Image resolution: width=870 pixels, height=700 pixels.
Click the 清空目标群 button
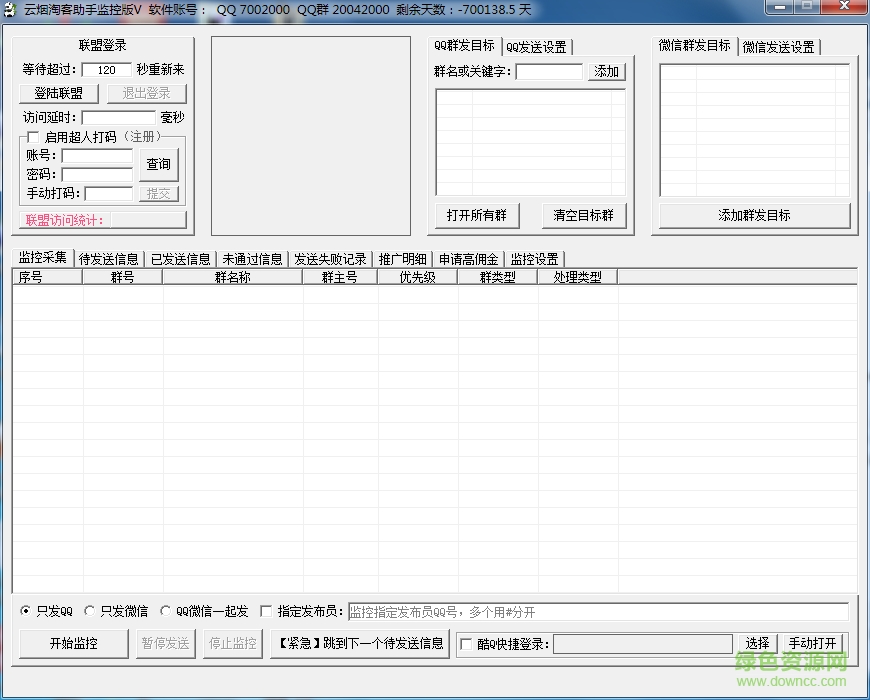pyautogui.click(x=584, y=214)
